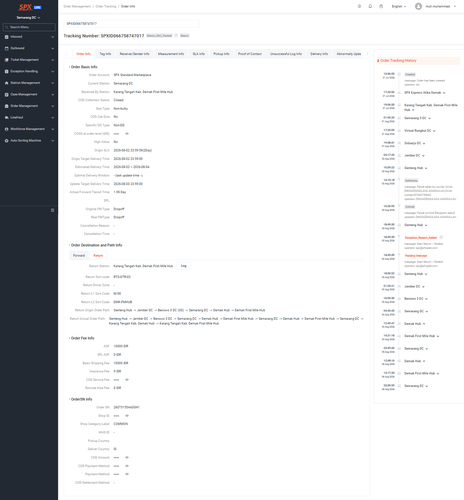Open the English language dropdown
464x500 pixels.
point(399,6)
